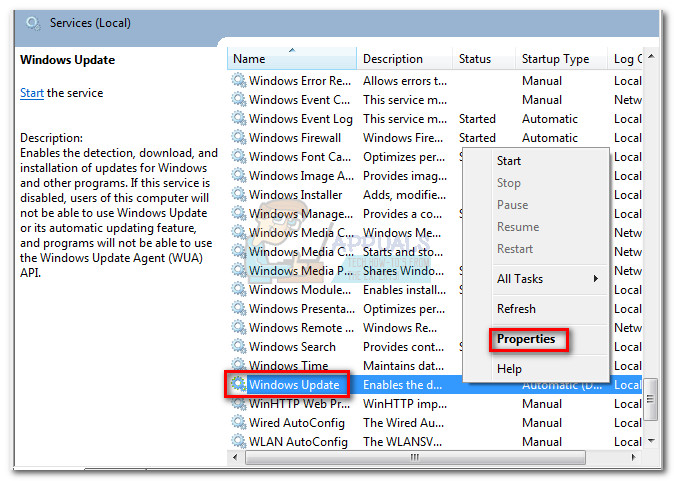The width and height of the screenshot is (674, 481).
Task: Click gear icon beside Windows Management row
Action: 239,213
